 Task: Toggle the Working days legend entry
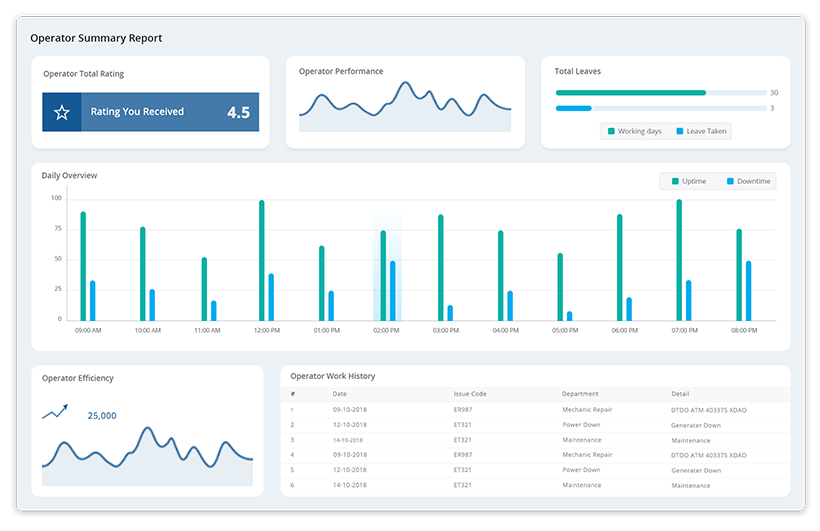coord(633,131)
